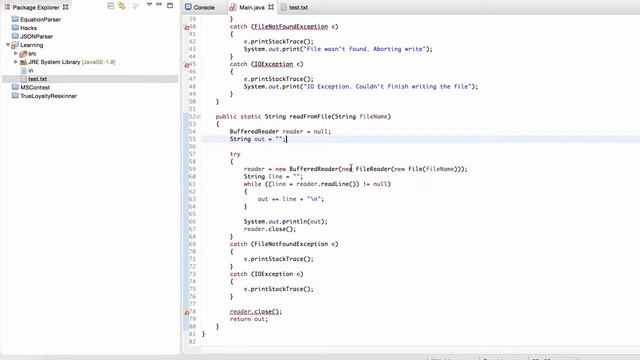Select the Package Explorer tab

tap(36, 7)
